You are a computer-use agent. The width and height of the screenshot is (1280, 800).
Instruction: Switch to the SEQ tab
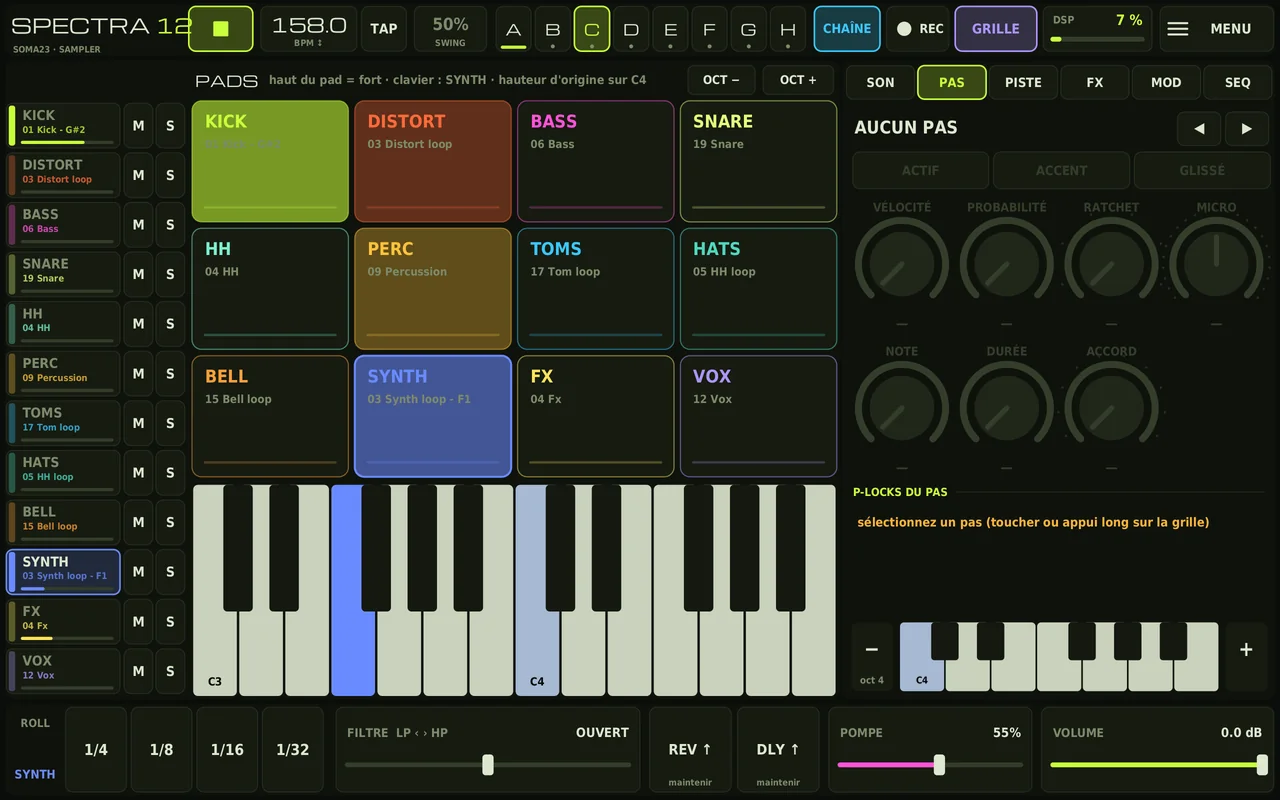click(x=1238, y=83)
